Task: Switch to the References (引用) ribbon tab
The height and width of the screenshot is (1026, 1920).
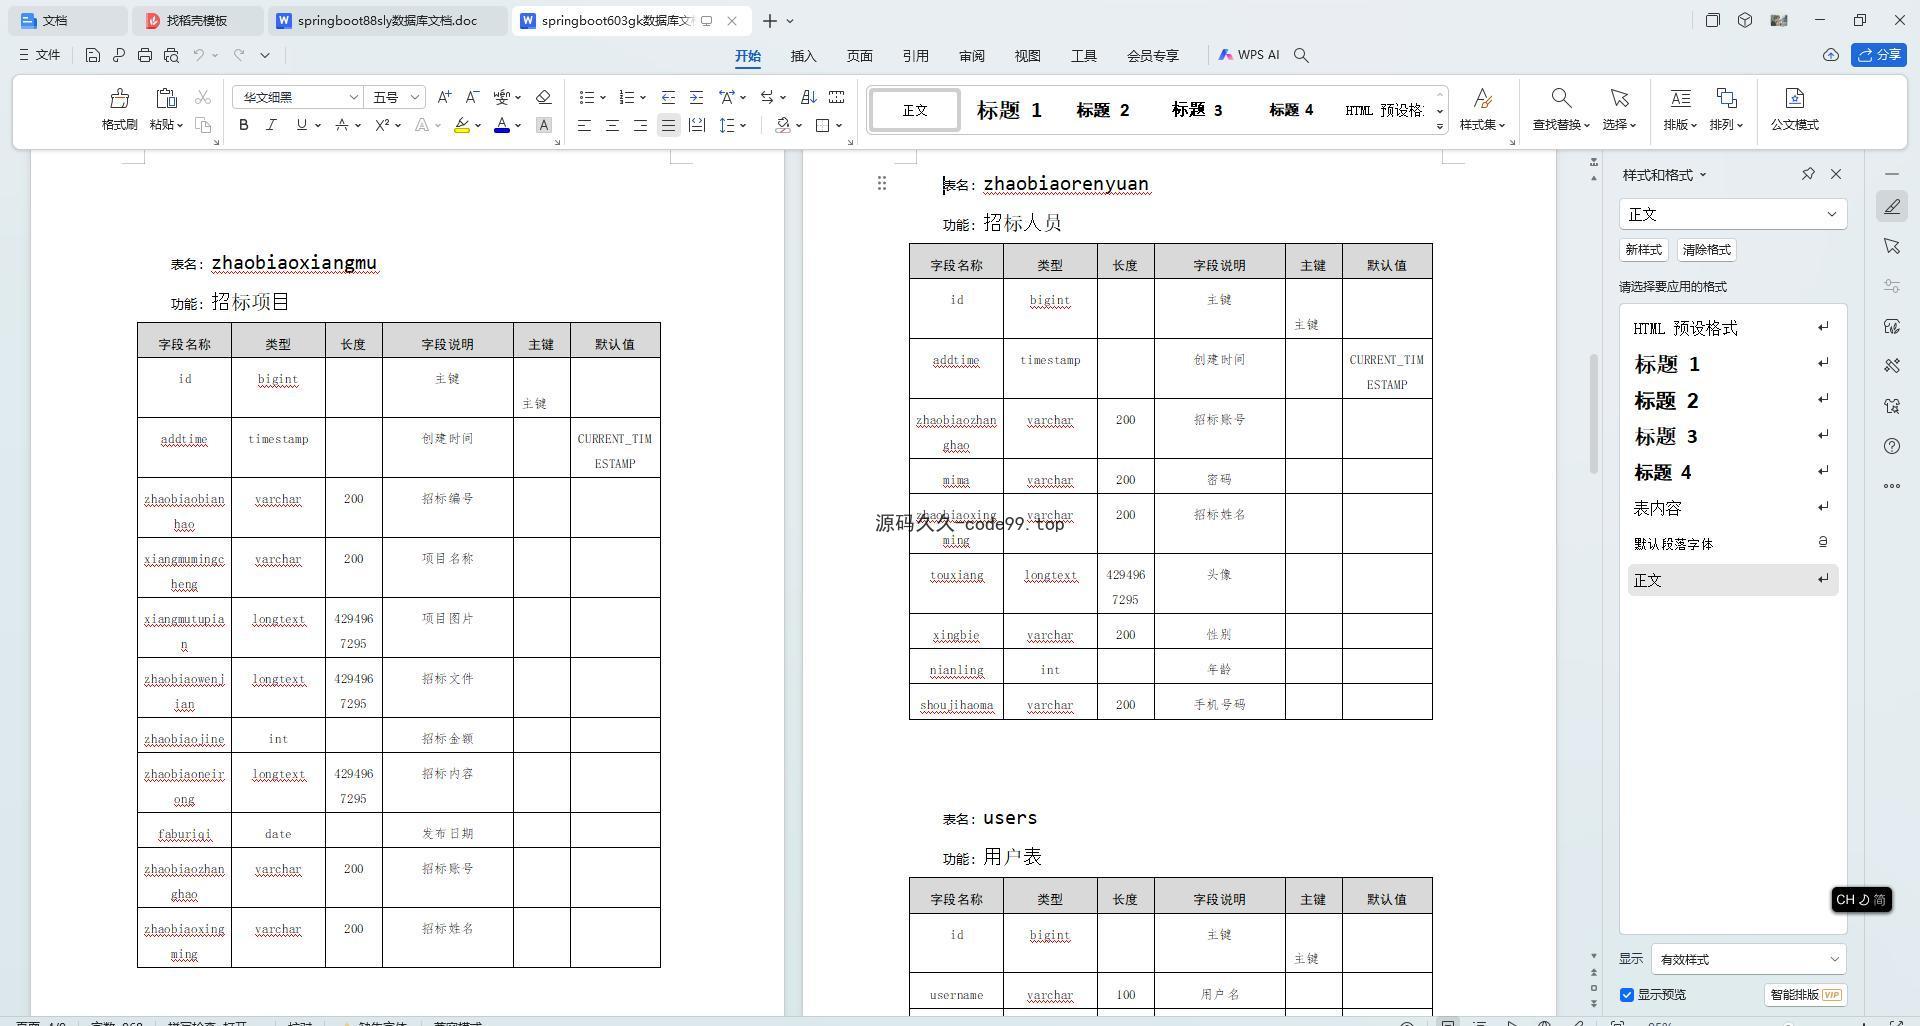Action: coord(916,56)
